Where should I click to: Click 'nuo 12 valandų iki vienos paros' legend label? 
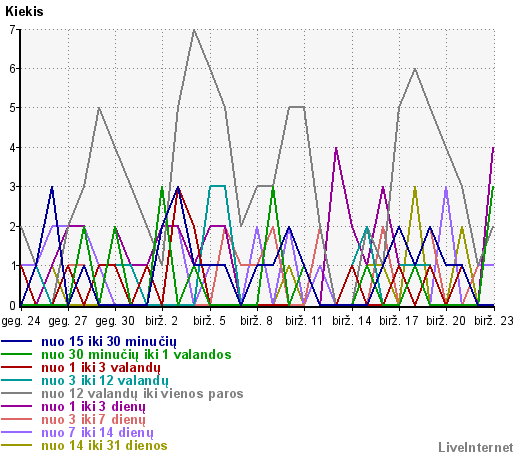click(142, 393)
